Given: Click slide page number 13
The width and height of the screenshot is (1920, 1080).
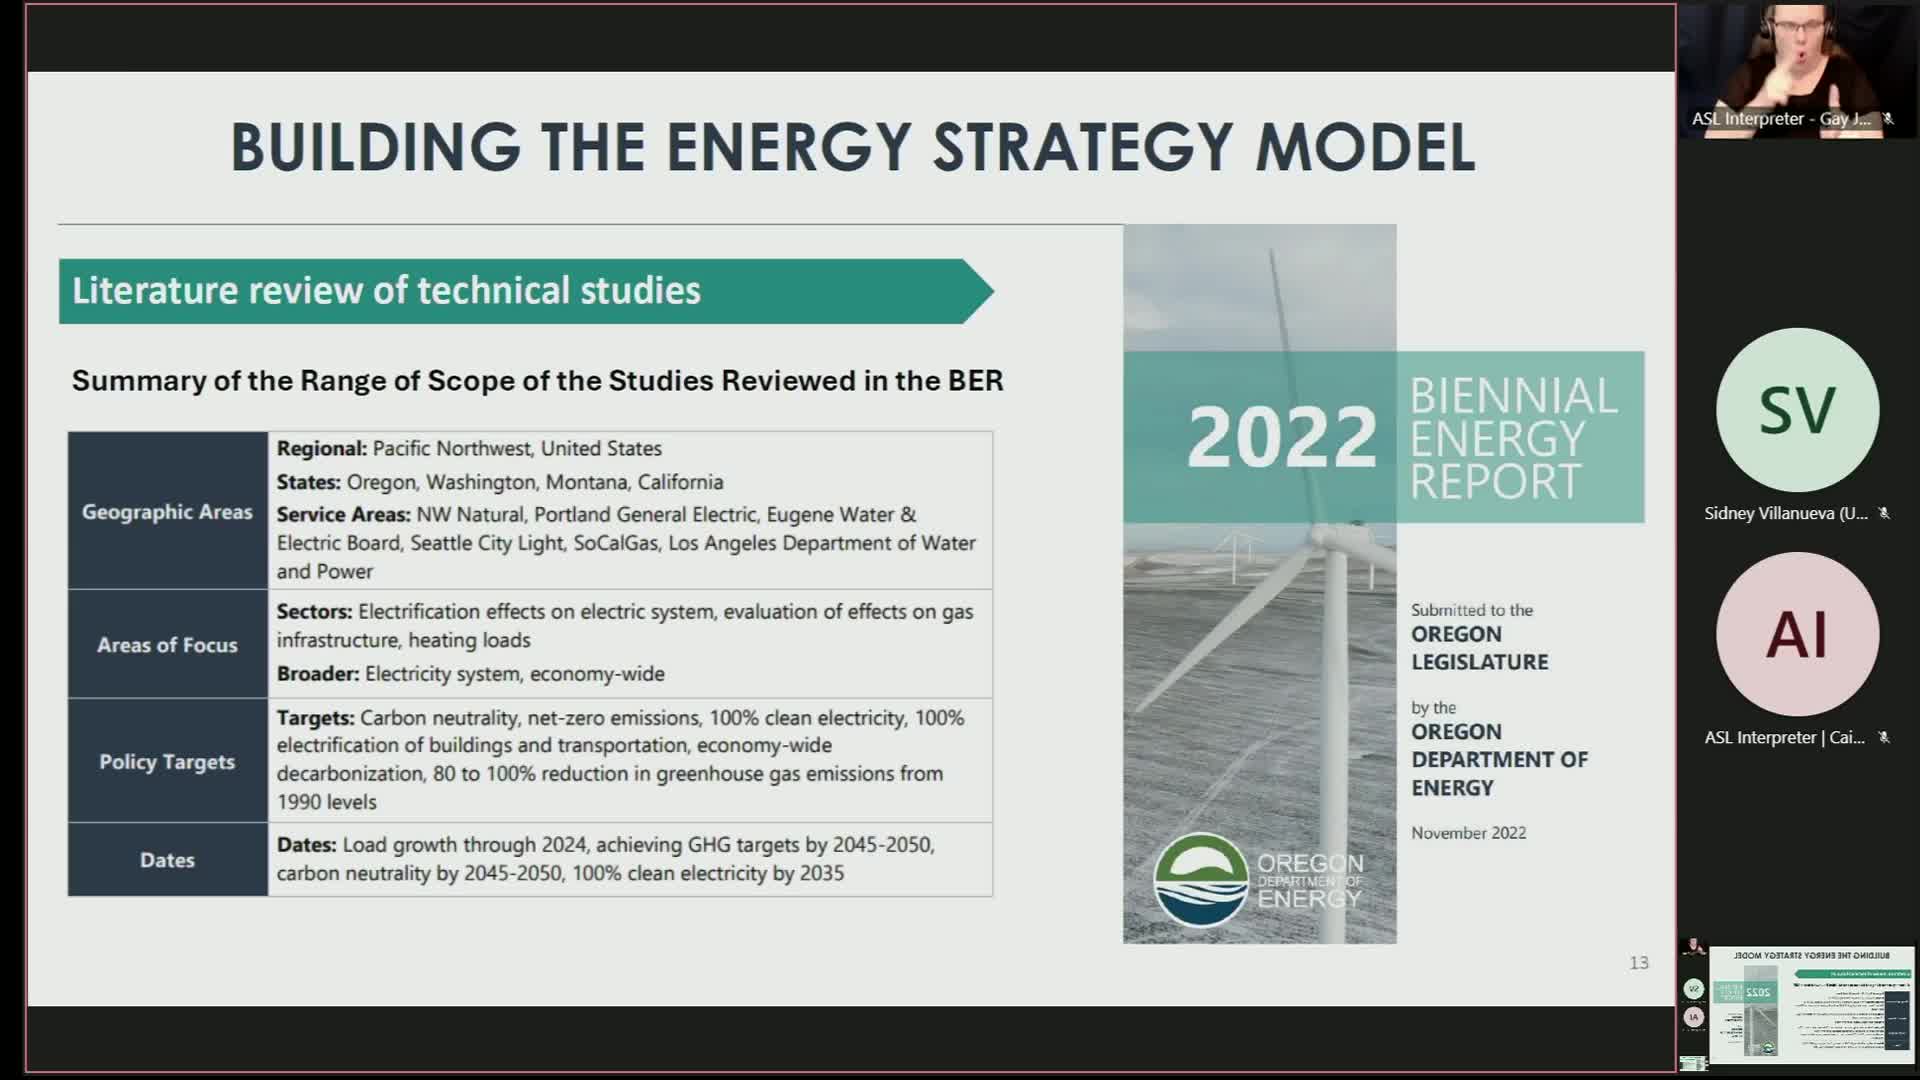Looking at the screenshot, I should click(1638, 962).
